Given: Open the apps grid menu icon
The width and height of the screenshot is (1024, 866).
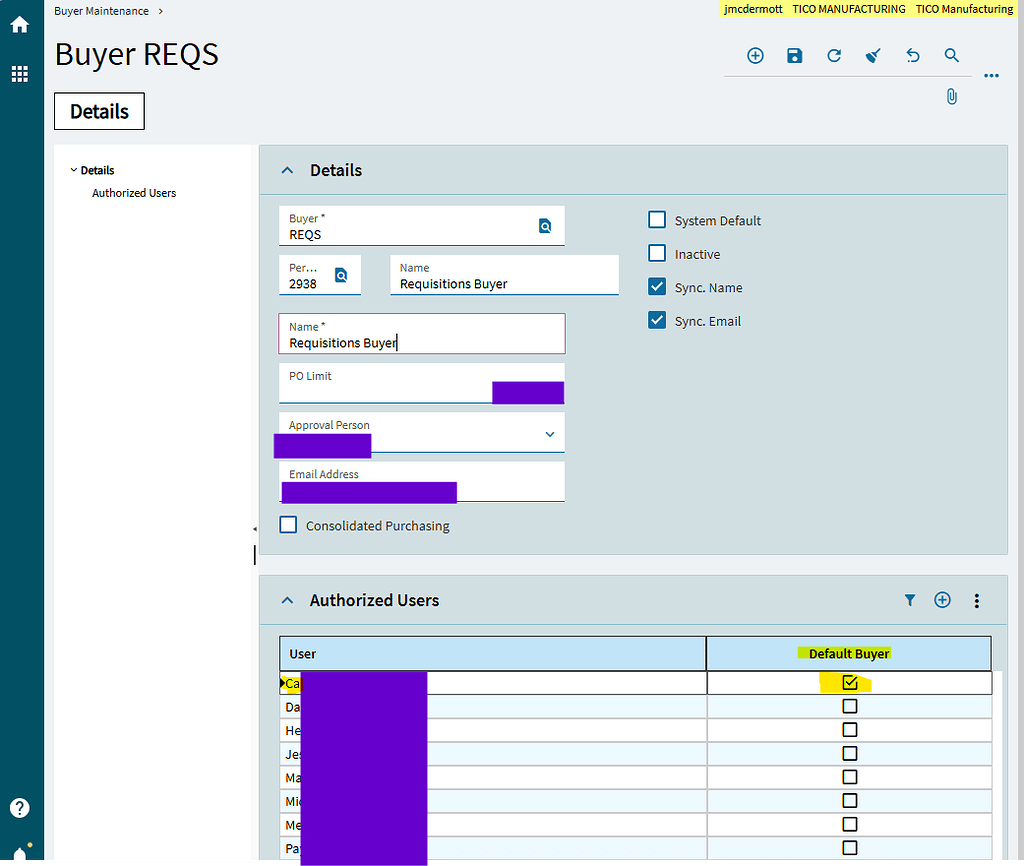Looking at the screenshot, I should (19, 74).
